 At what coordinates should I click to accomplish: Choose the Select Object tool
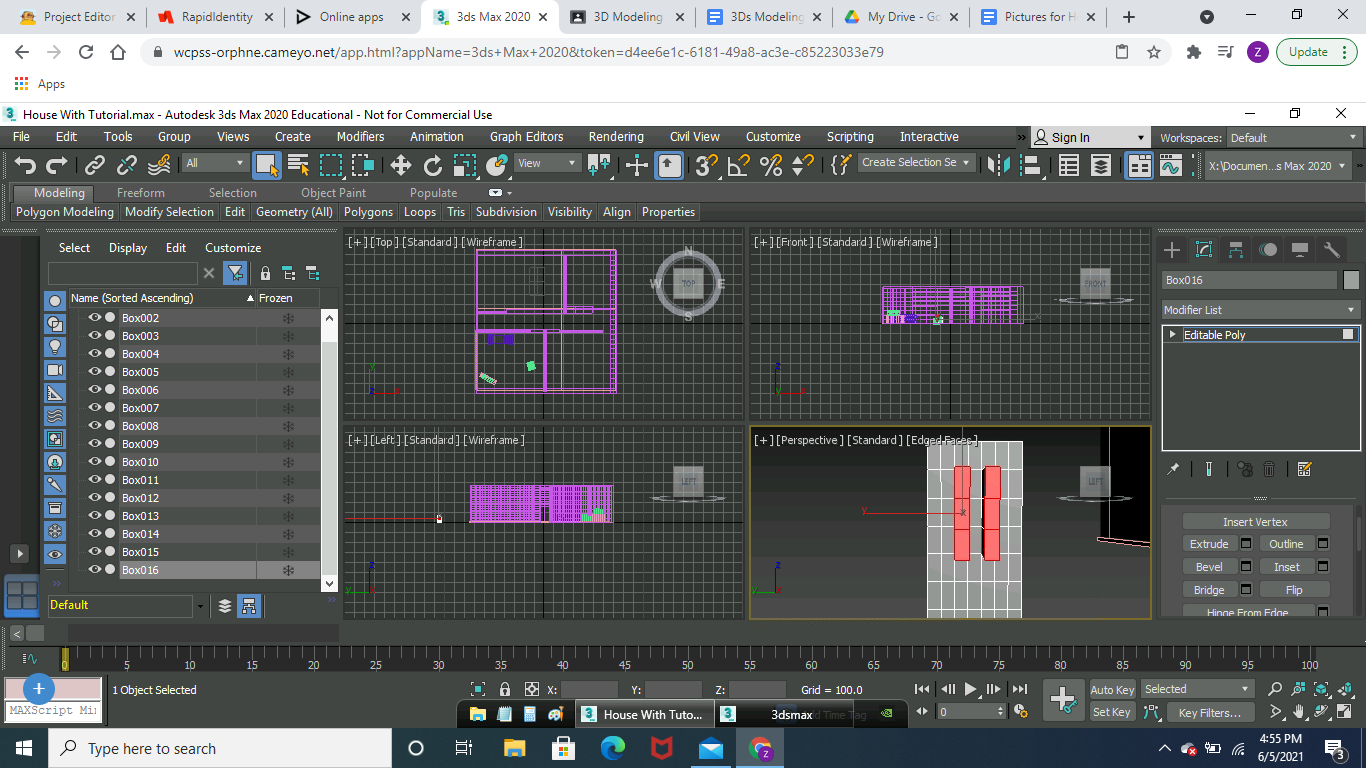click(266, 165)
